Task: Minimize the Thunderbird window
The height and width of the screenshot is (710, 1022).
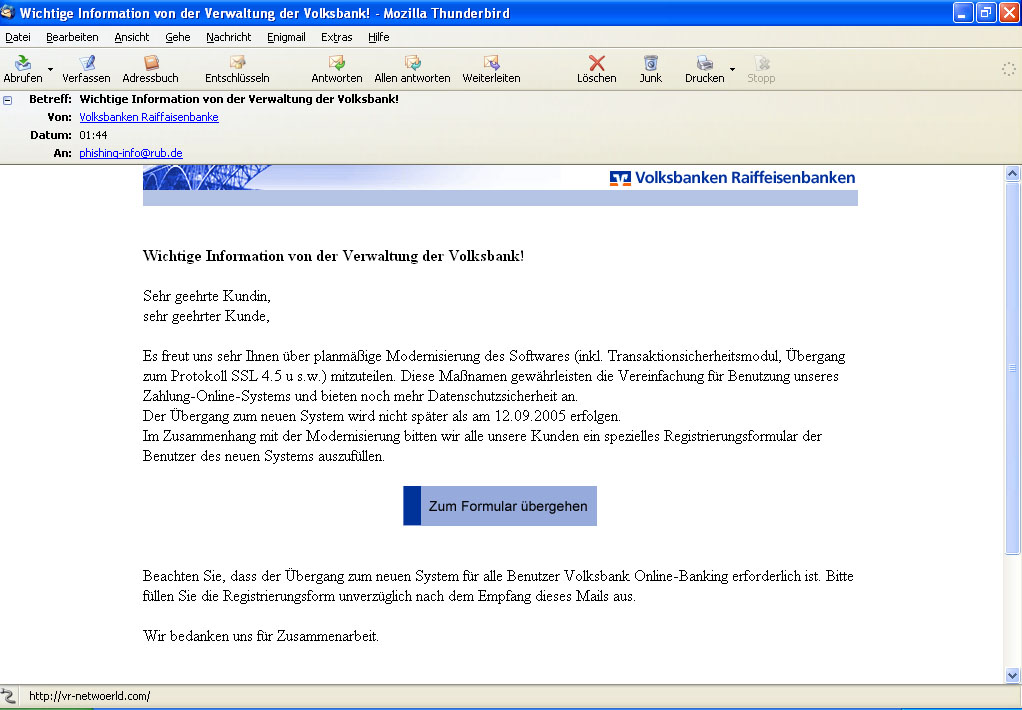Action: point(963,12)
